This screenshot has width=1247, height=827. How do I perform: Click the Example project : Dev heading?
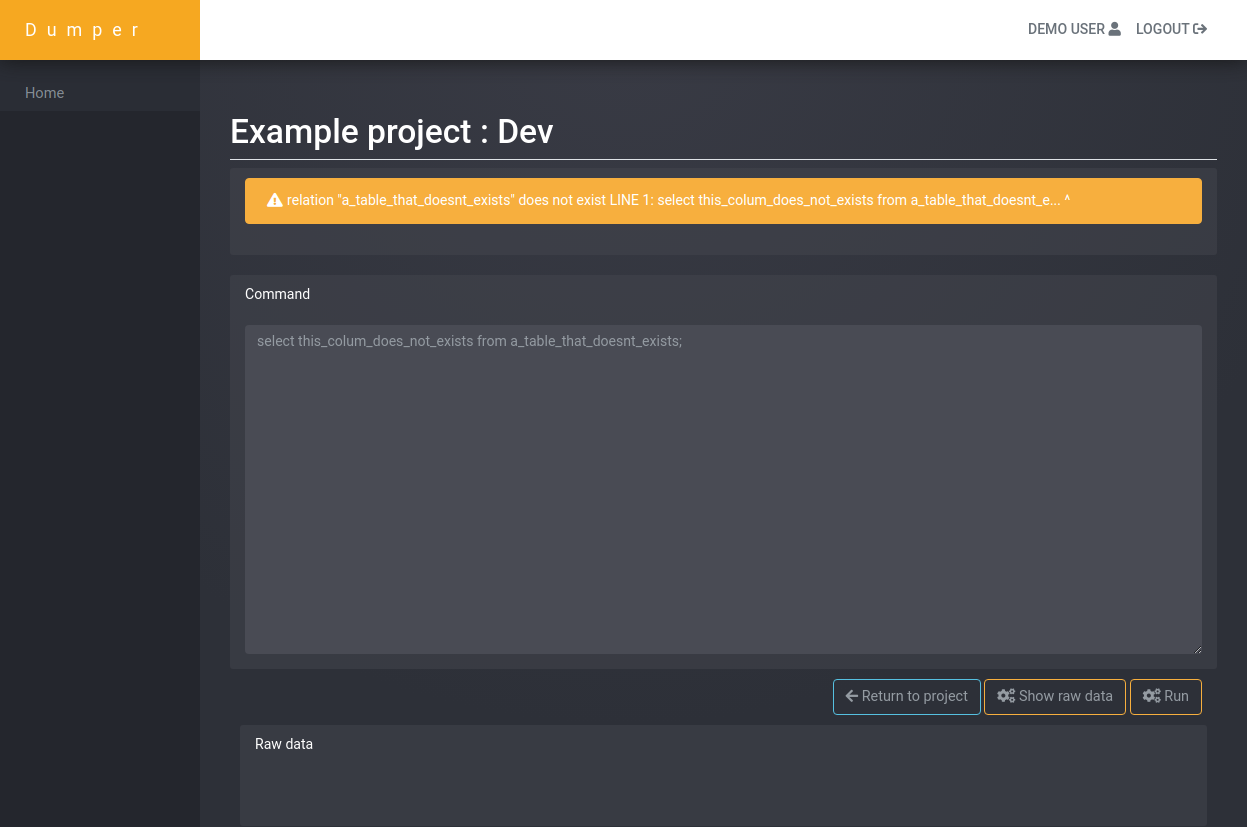pos(392,131)
